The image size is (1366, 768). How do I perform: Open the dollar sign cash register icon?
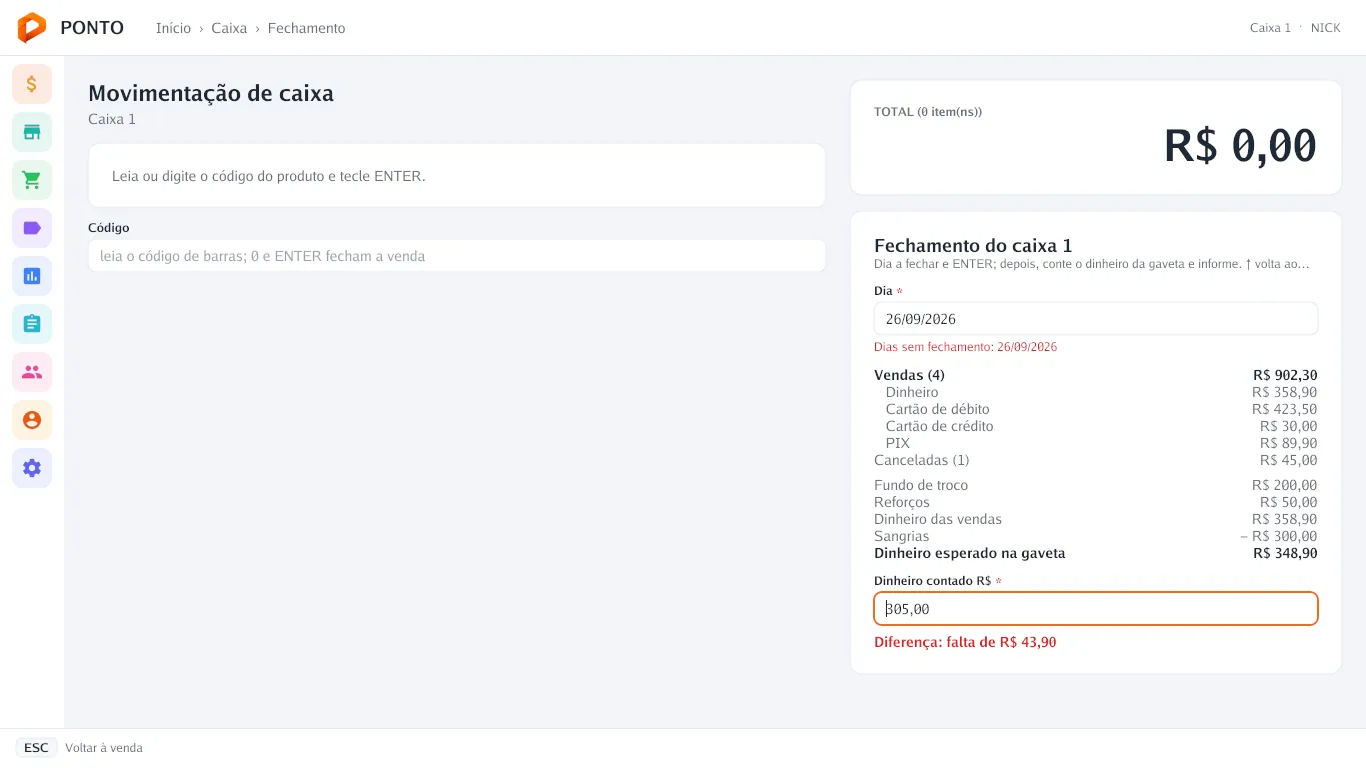pos(32,84)
